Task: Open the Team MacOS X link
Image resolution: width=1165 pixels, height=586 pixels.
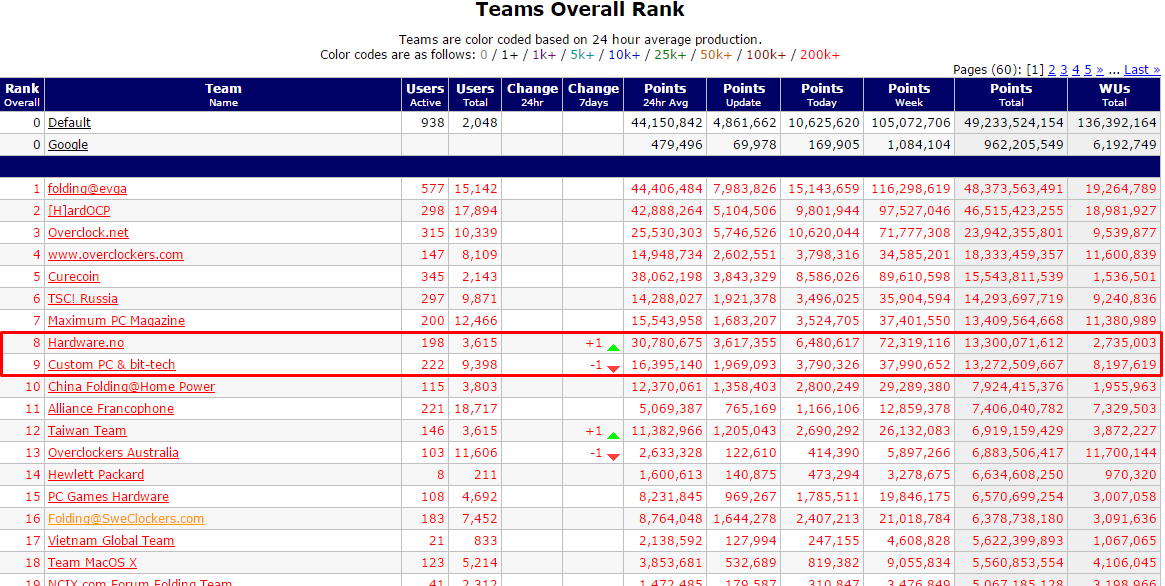Action: coord(92,563)
